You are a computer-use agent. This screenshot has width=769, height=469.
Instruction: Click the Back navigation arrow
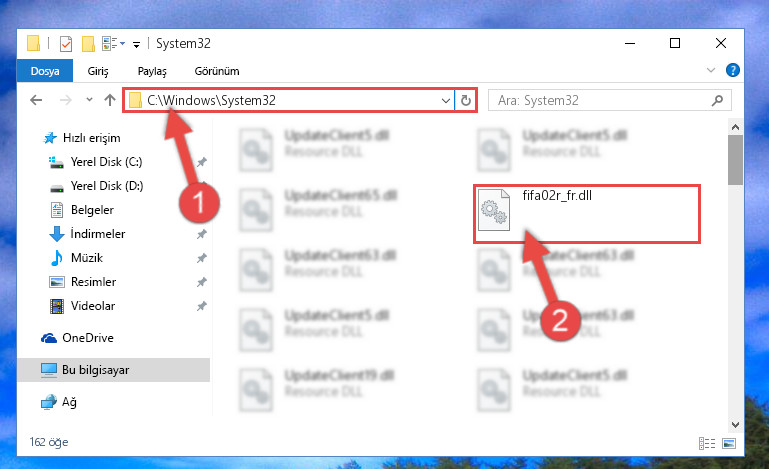[x=36, y=100]
